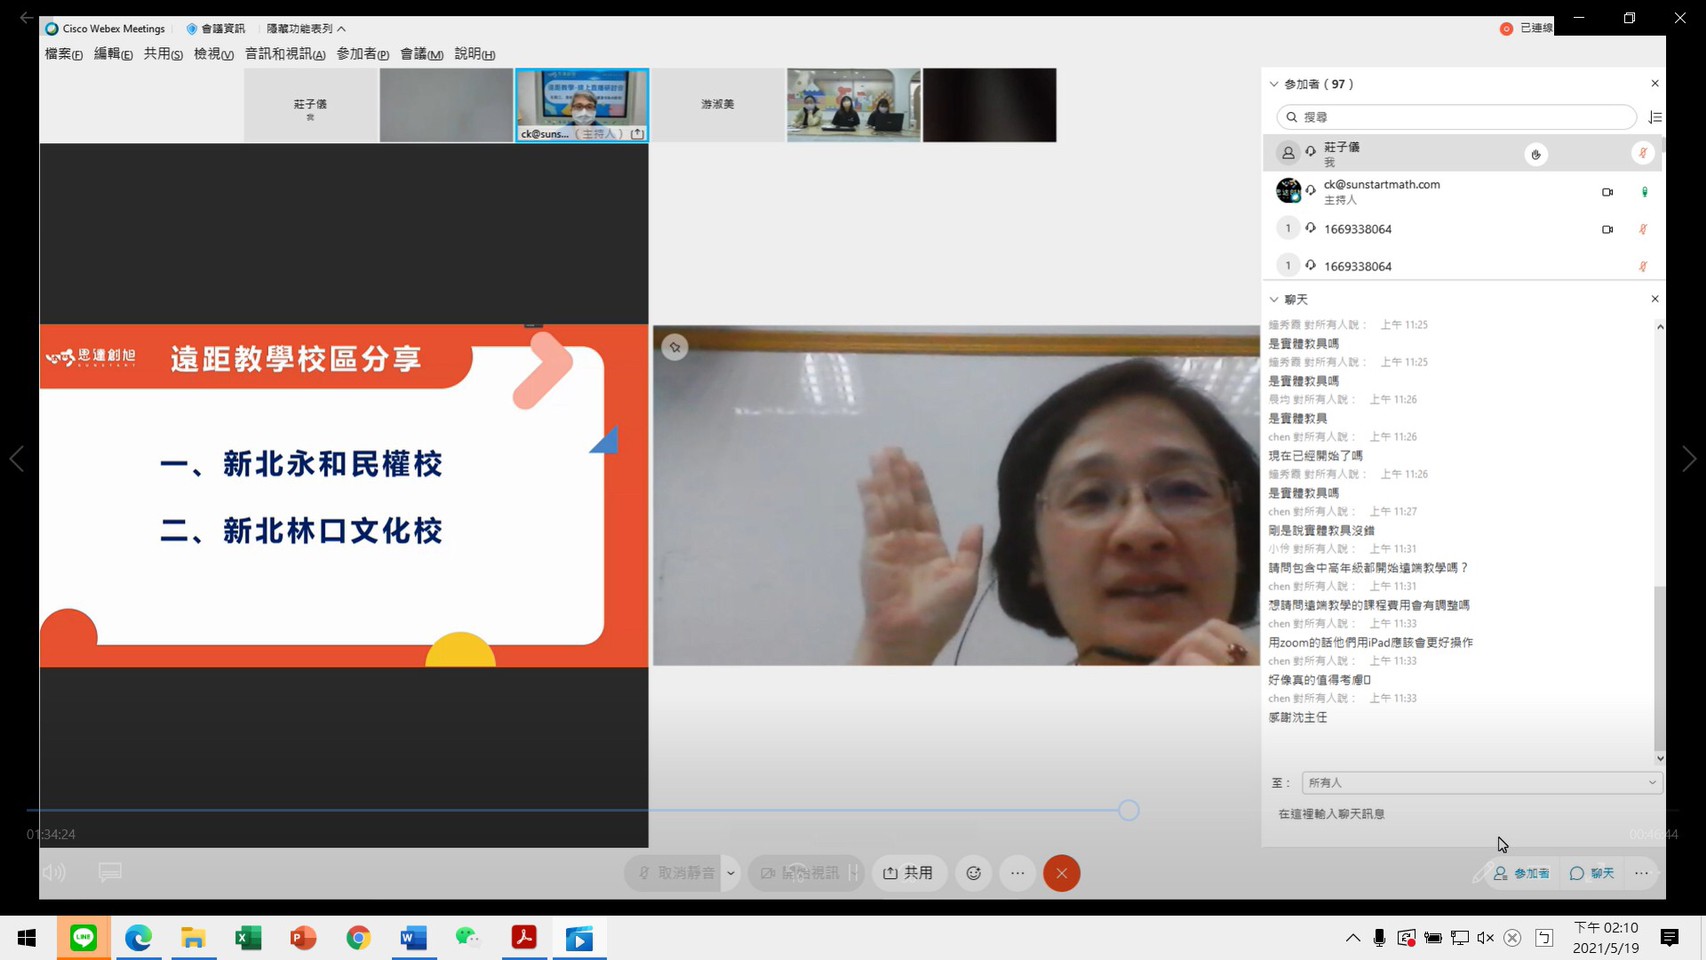Screen dimensions: 1706x960
Task: Collapse the 聊天 chat panel section
Action: coord(1274,299)
